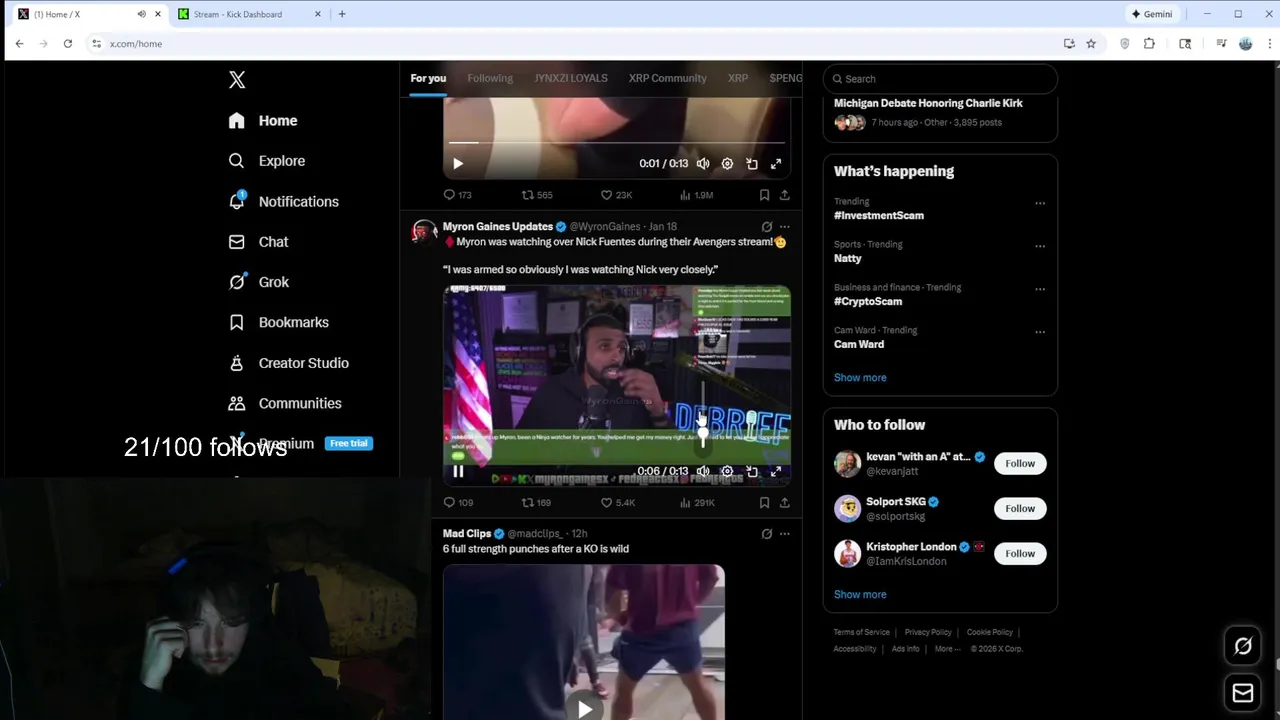Click the Premium Free trial badge
This screenshot has width=1280, height=720.
(349, 443)
